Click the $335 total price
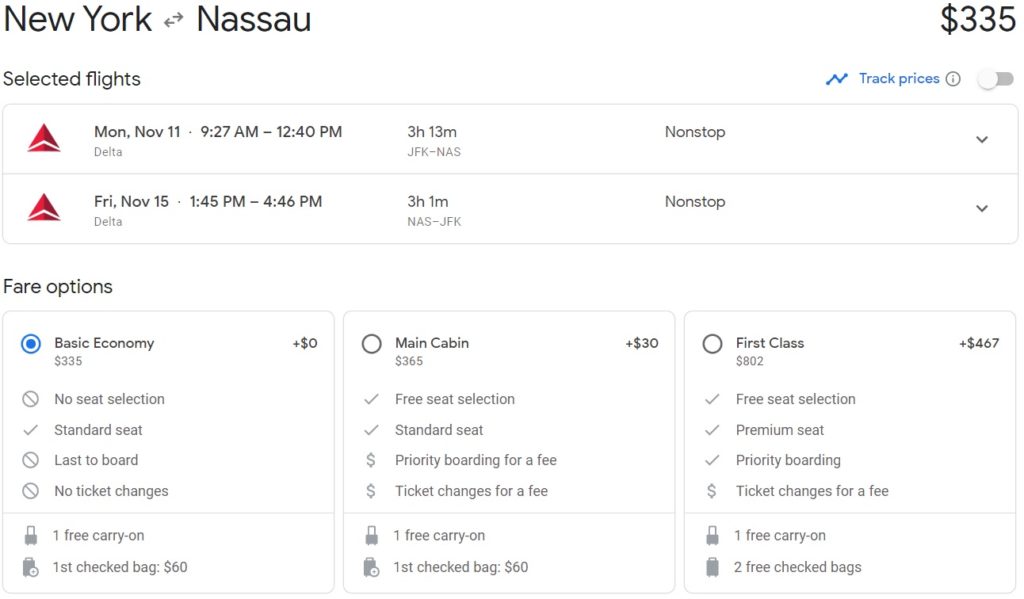1024x599 pixels. tap(977, 20)
